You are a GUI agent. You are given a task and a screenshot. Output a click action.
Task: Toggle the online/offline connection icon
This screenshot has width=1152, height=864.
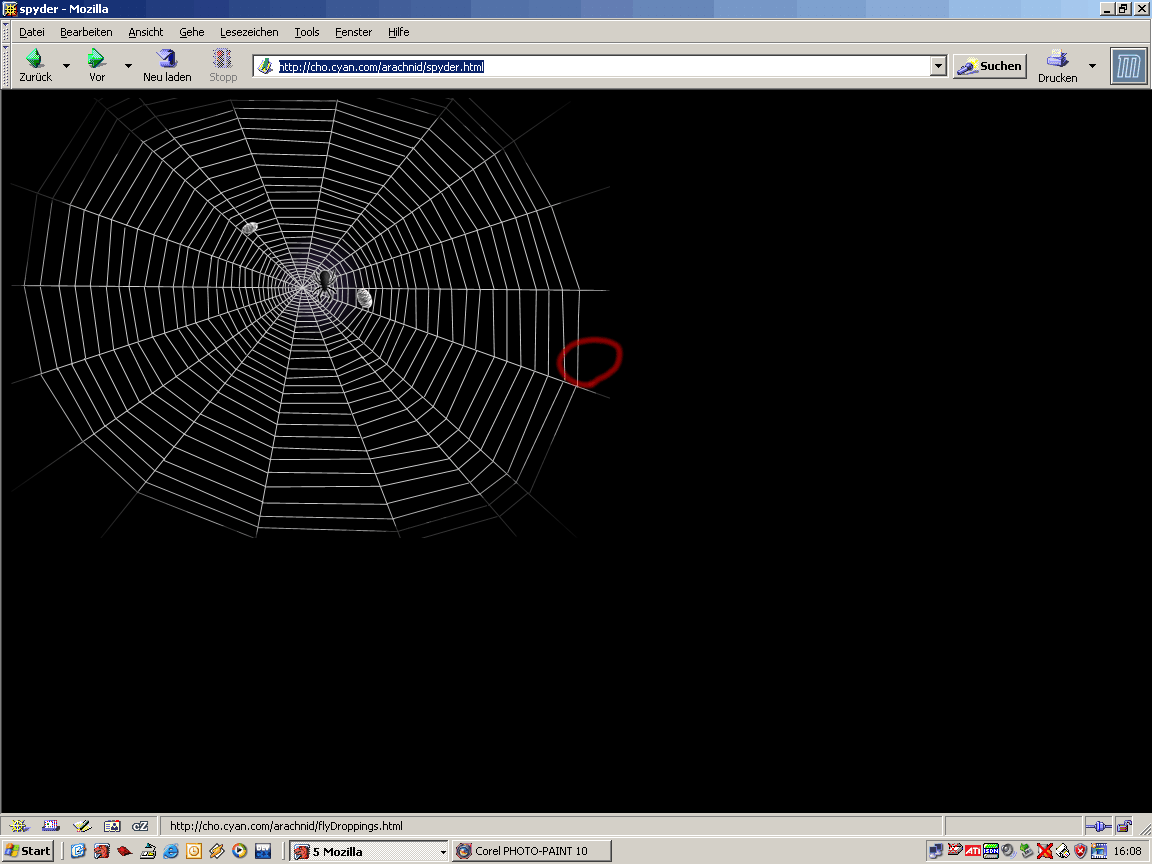(x=1098, y=826)
